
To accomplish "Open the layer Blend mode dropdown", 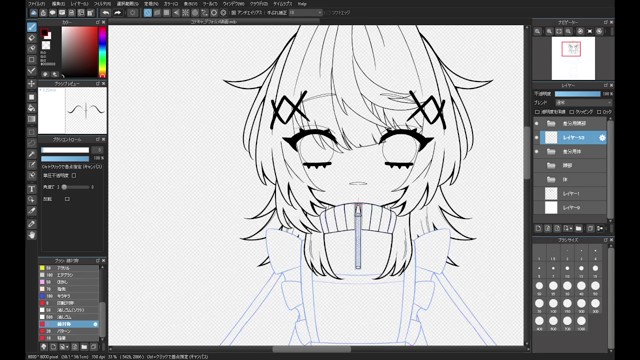I will click(x=583, y=102).
